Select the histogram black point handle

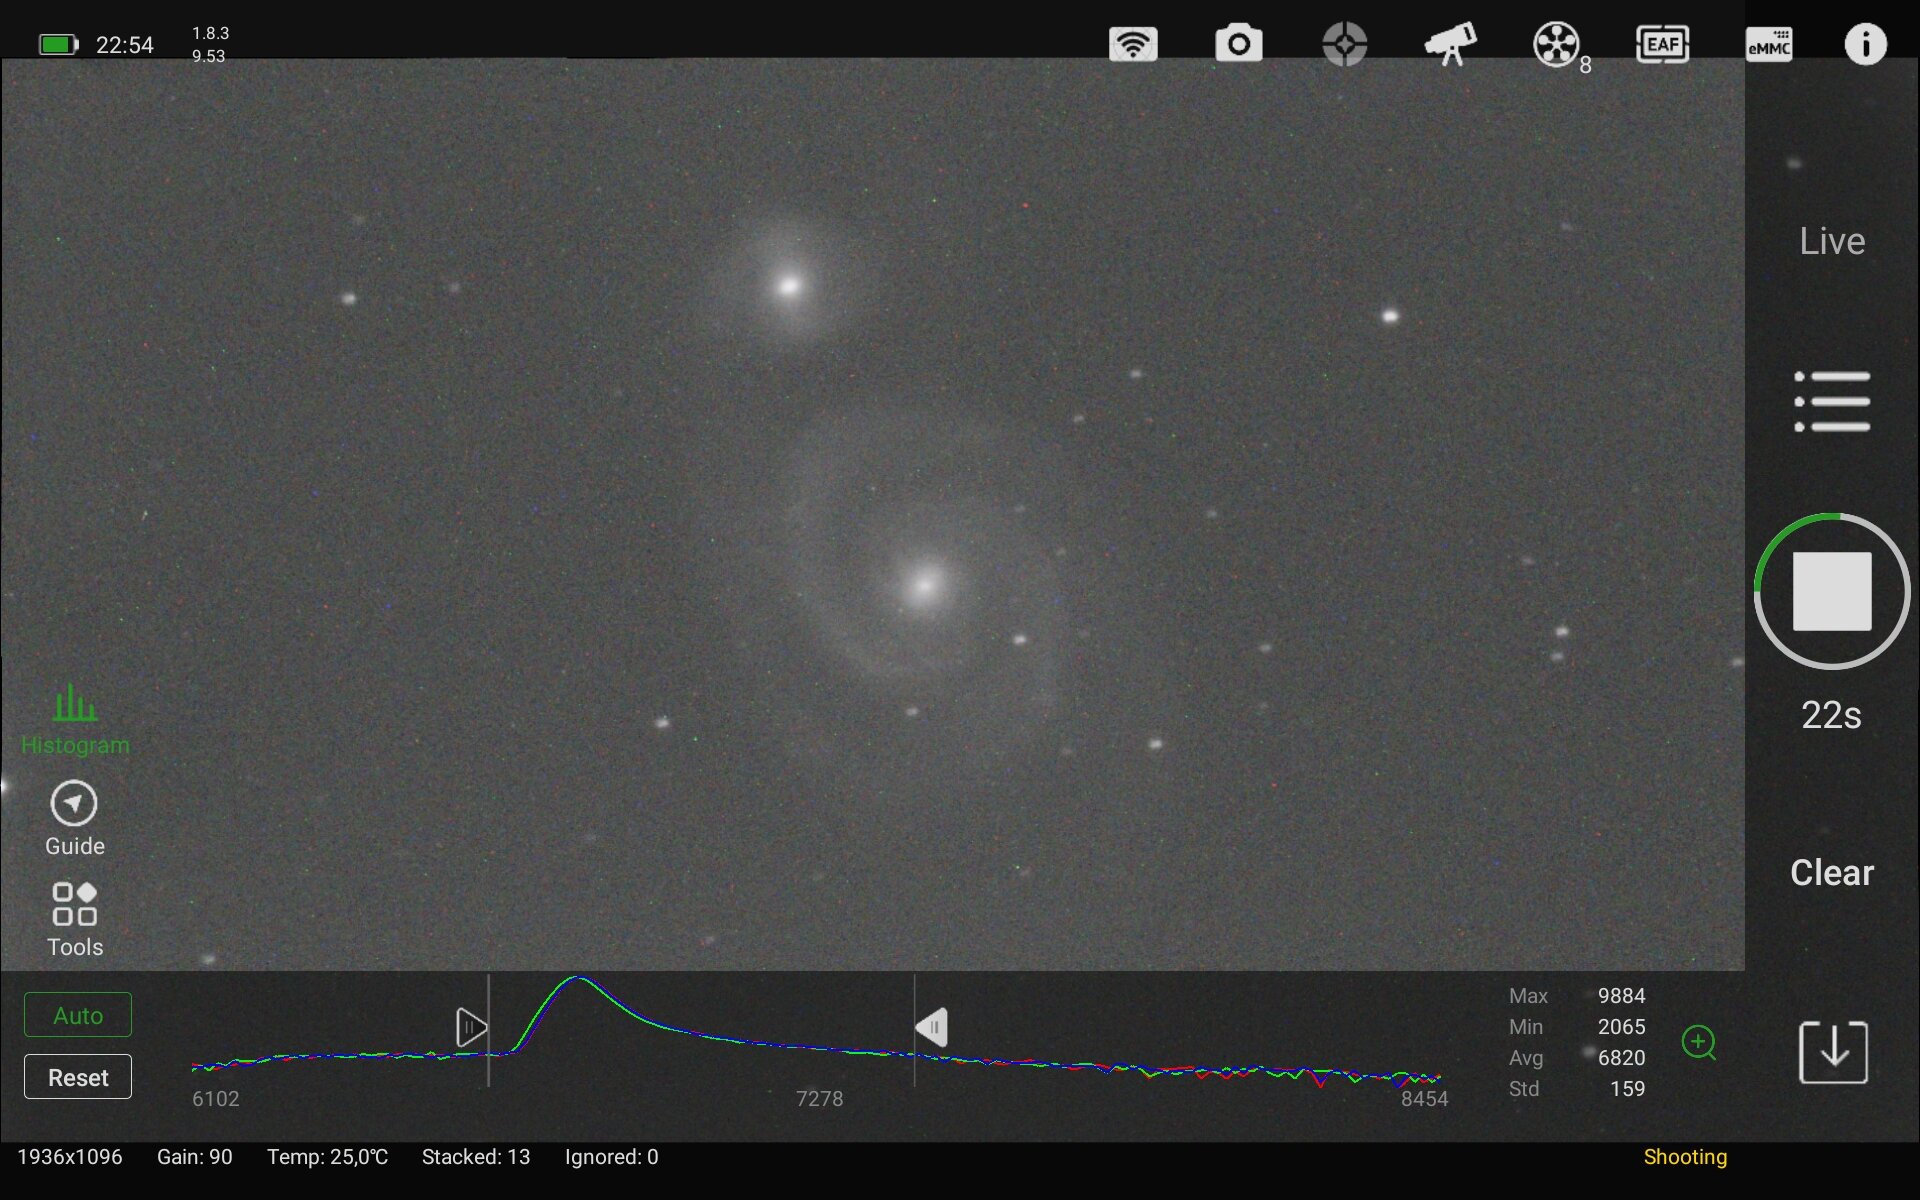pyautogui.click(x=471, y=1027)
